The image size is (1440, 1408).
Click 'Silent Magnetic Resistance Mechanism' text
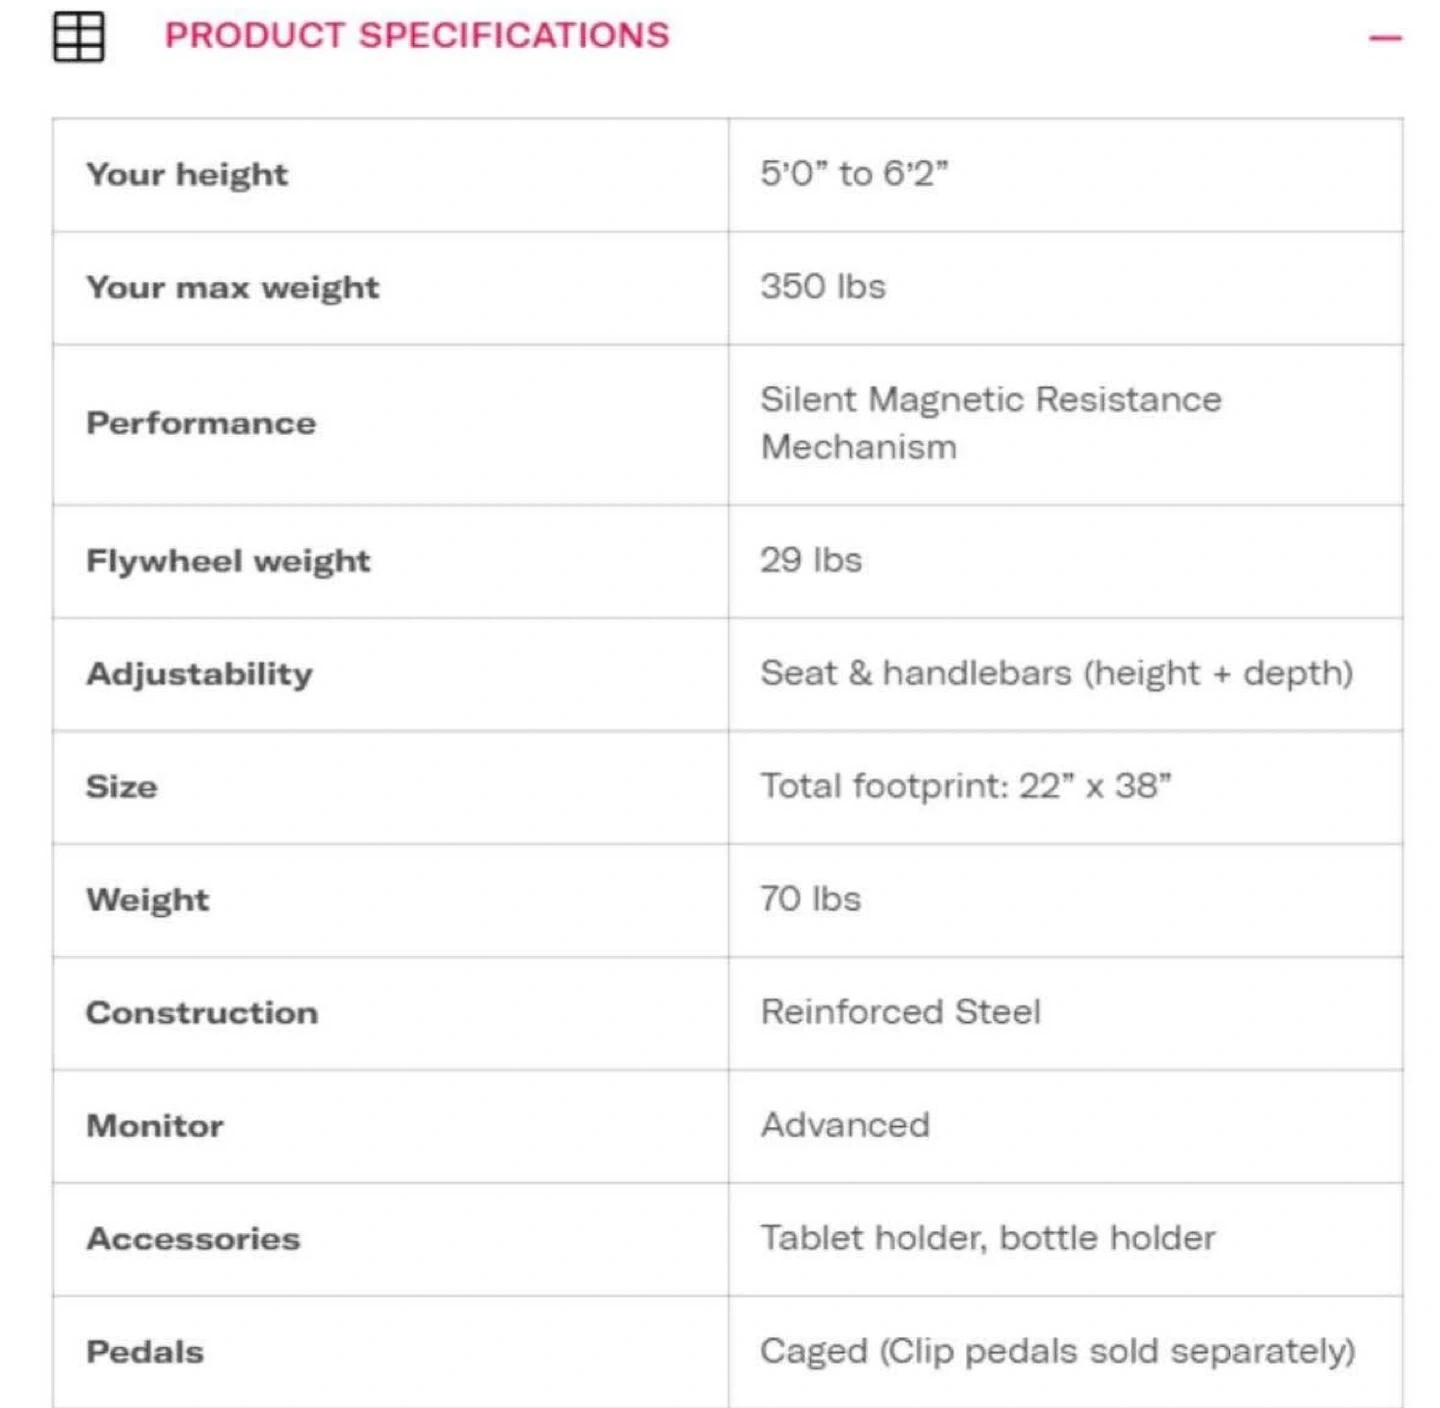(x=990, y=423)
